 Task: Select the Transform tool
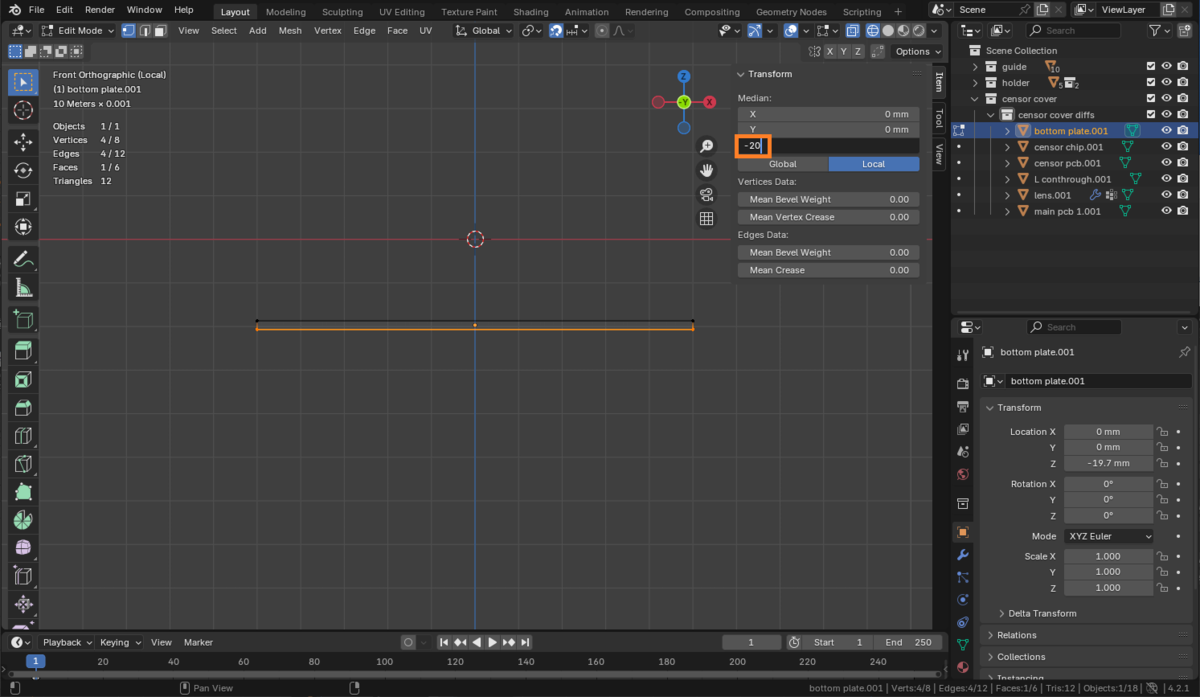point(24,228)
